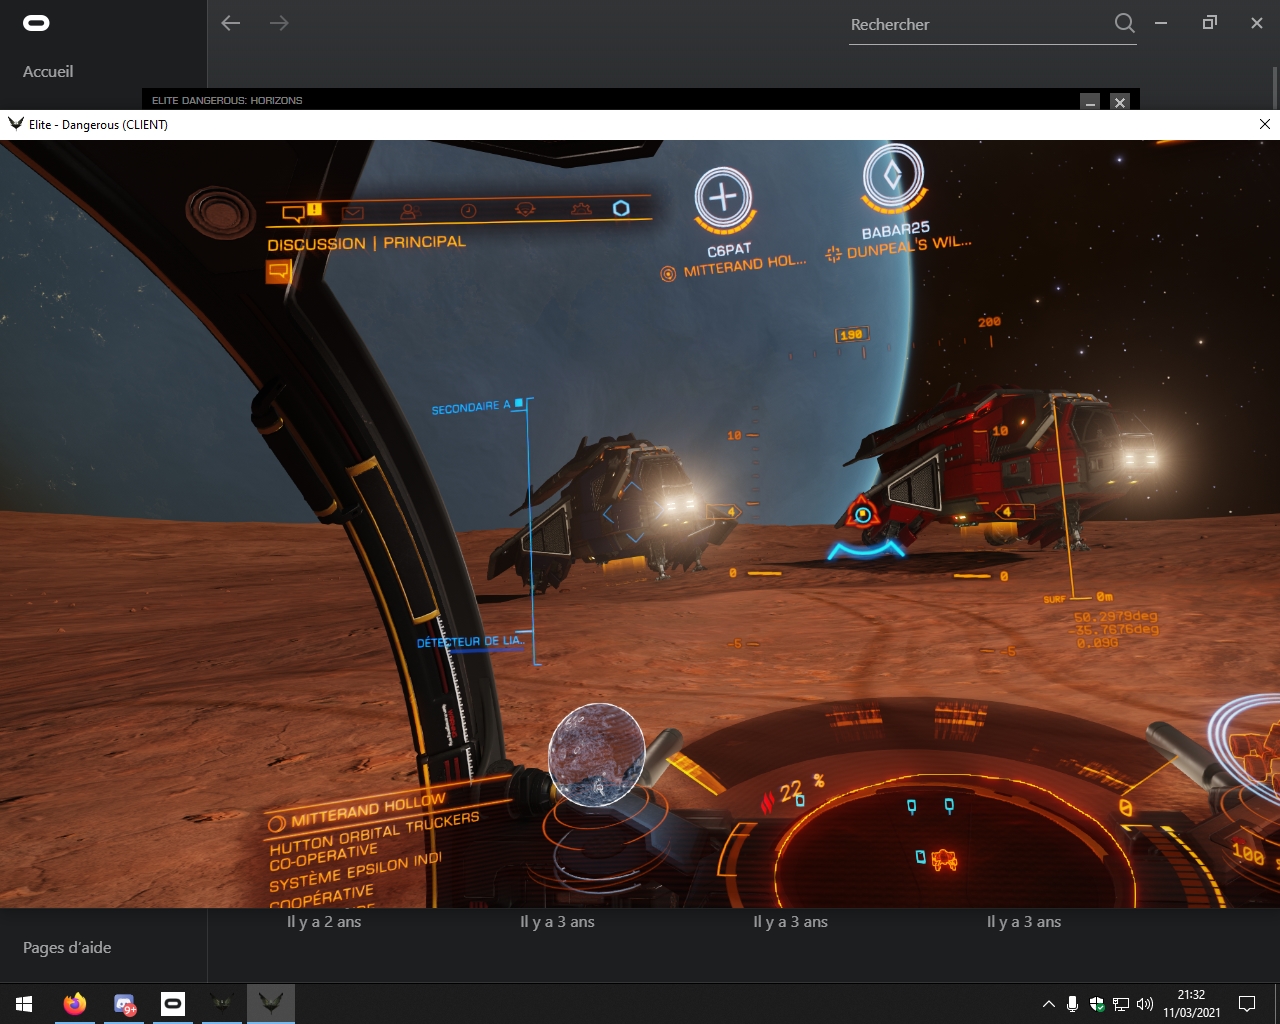This screenshot has height=1024, width=1280.
Task: Click the SYSTÈME EPSILON INDI text
Action: [x=355, y=871]
